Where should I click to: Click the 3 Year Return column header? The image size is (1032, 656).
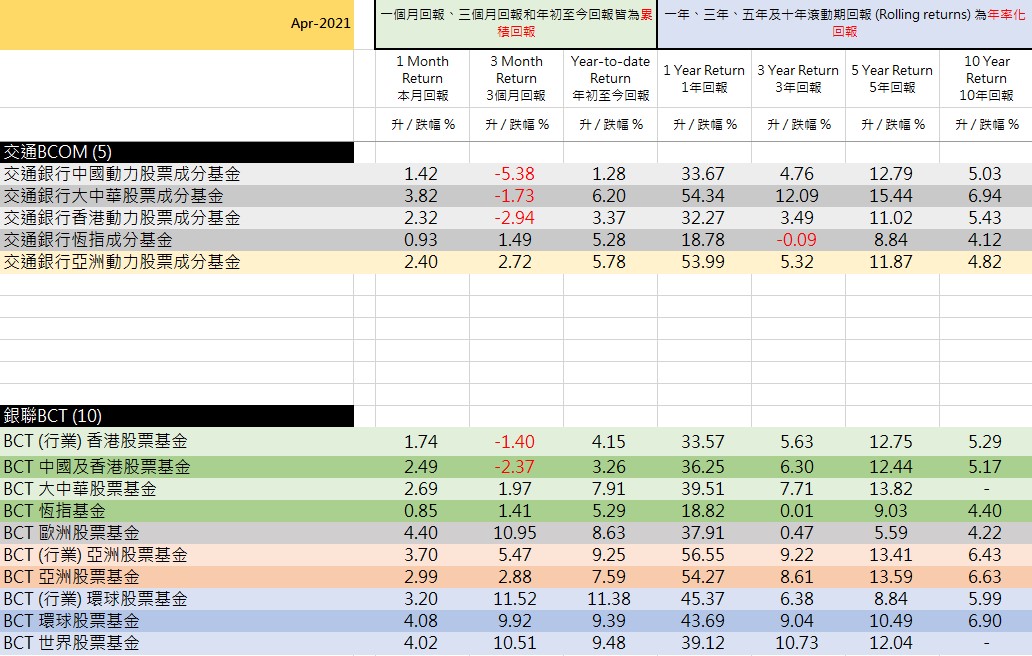point(798,78)
